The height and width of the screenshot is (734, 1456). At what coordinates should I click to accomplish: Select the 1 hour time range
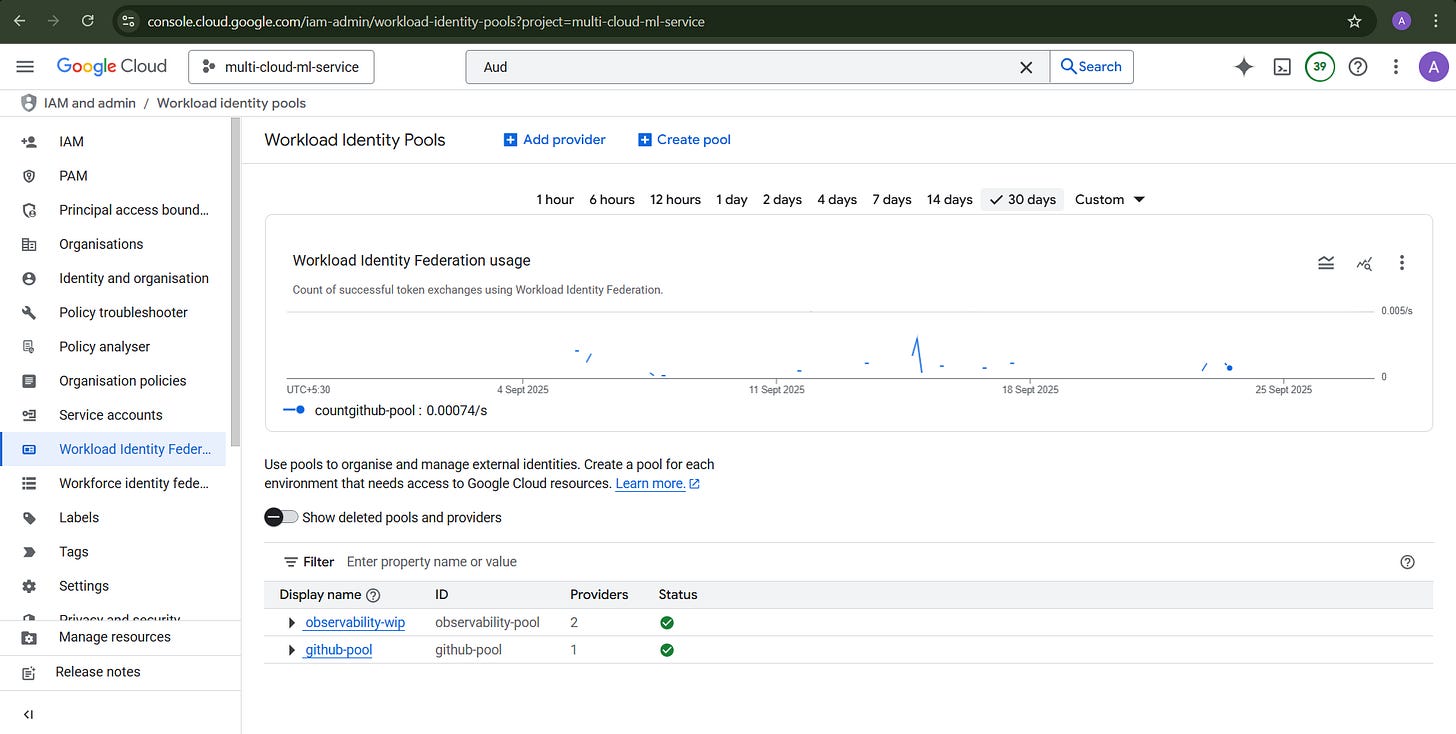coord(555,199)
